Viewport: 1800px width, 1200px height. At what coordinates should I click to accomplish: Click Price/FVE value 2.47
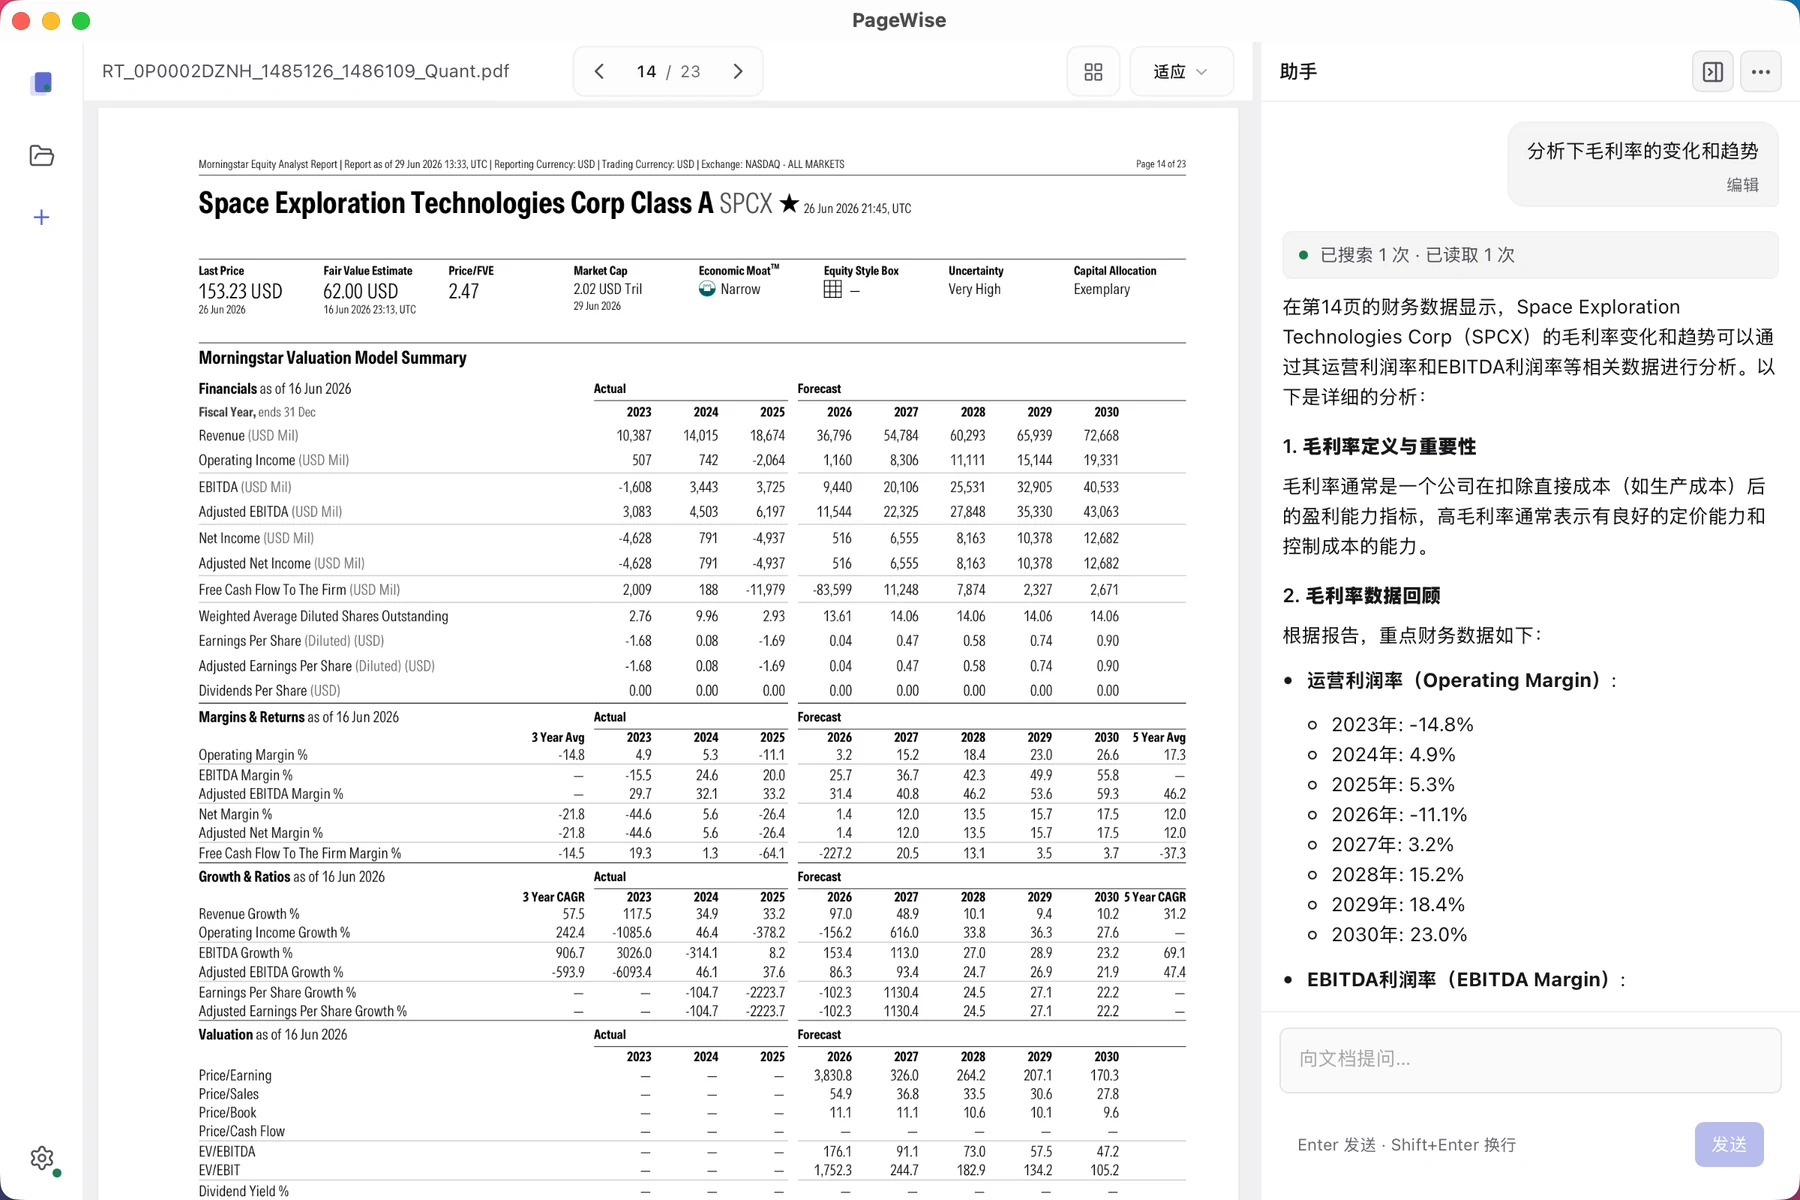[464, 291]
